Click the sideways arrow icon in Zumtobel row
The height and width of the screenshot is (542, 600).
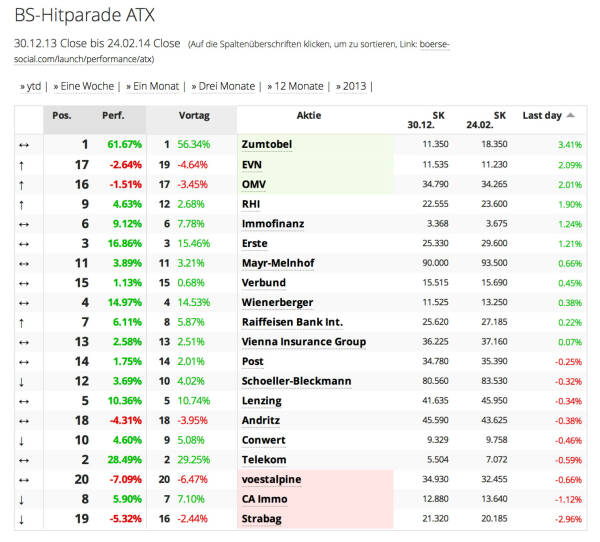(x=23, y=145)
